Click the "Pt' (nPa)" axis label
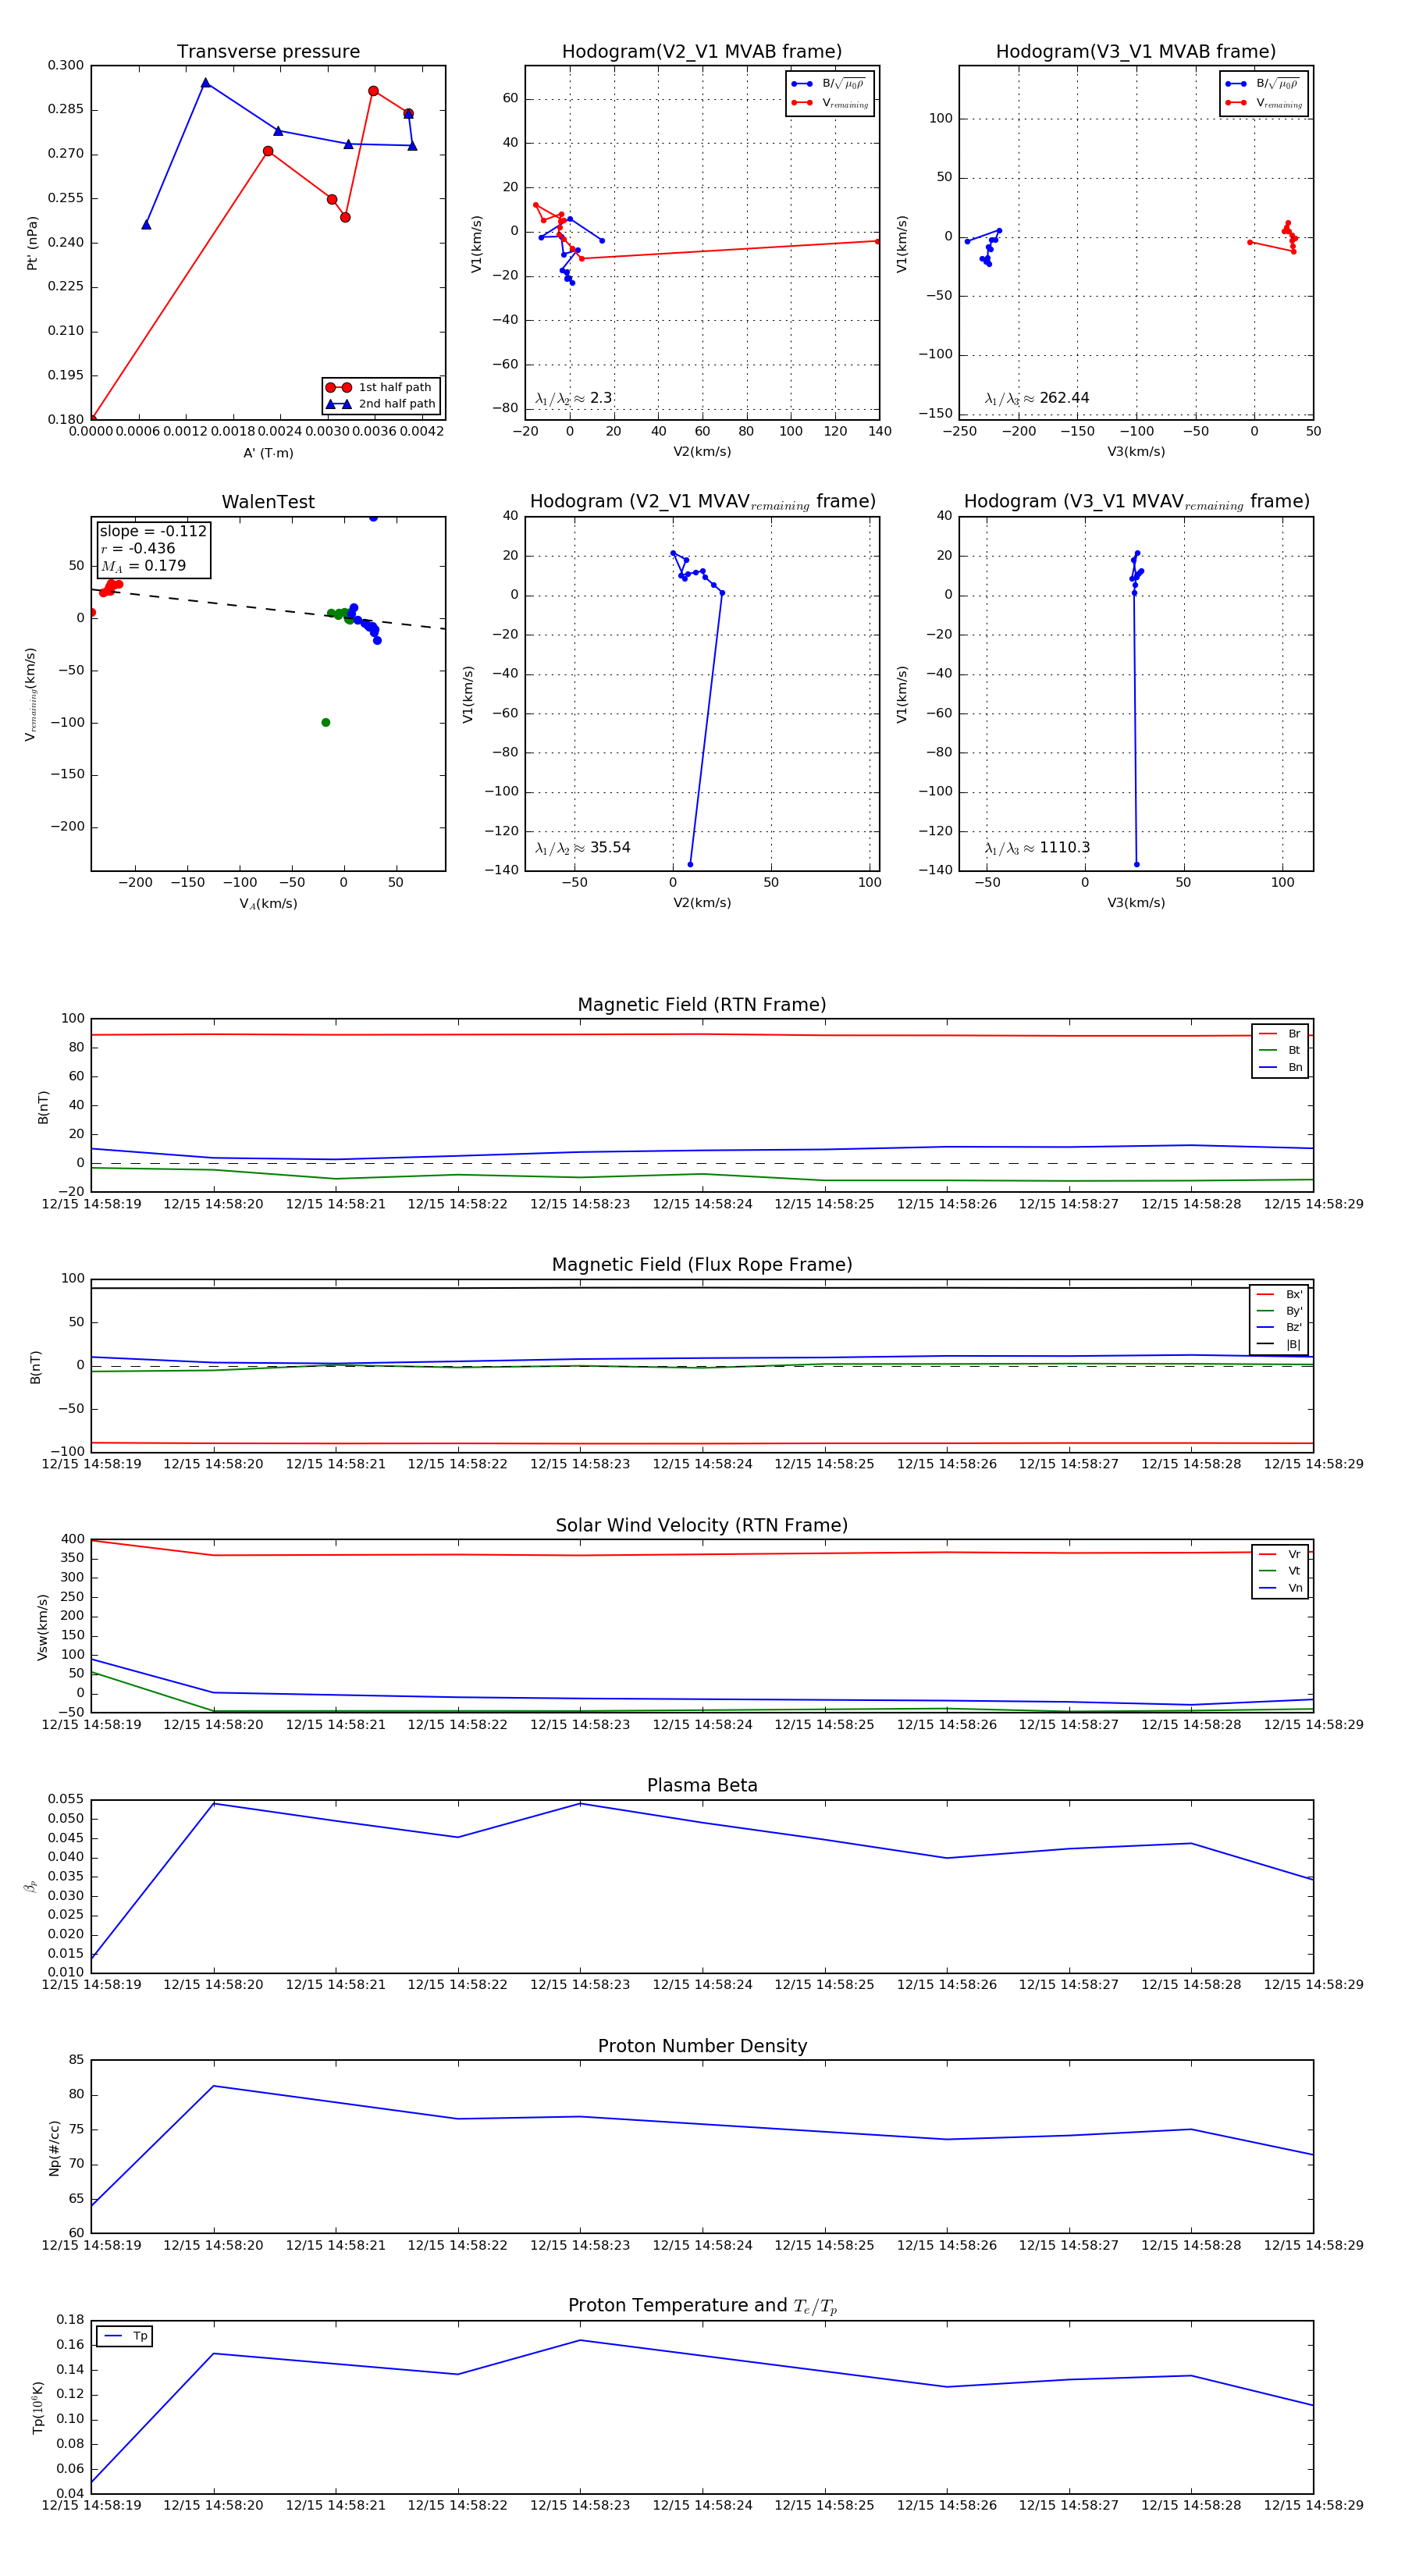This screenshot has width=1405, height=2576. coord(32,243)
